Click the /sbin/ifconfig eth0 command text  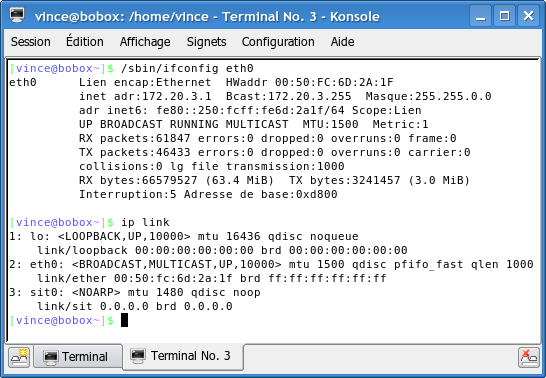(187, 69)
